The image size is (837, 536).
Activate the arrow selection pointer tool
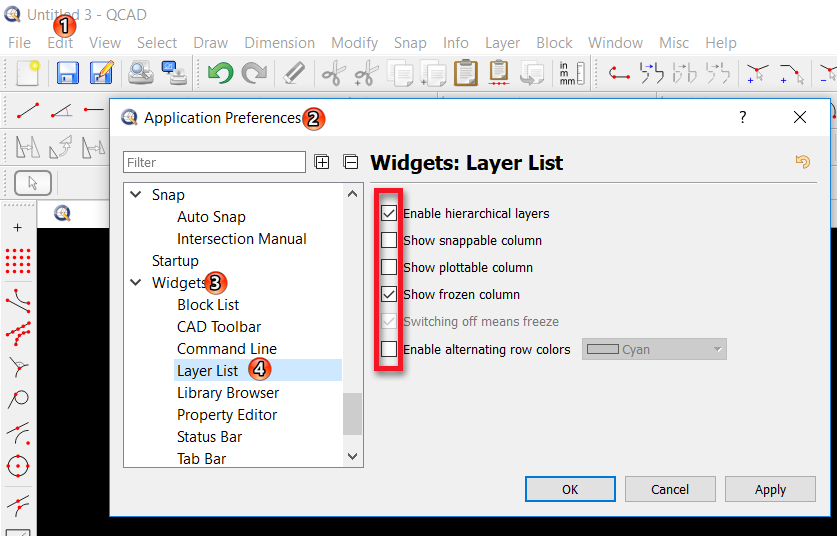point(33,183)
